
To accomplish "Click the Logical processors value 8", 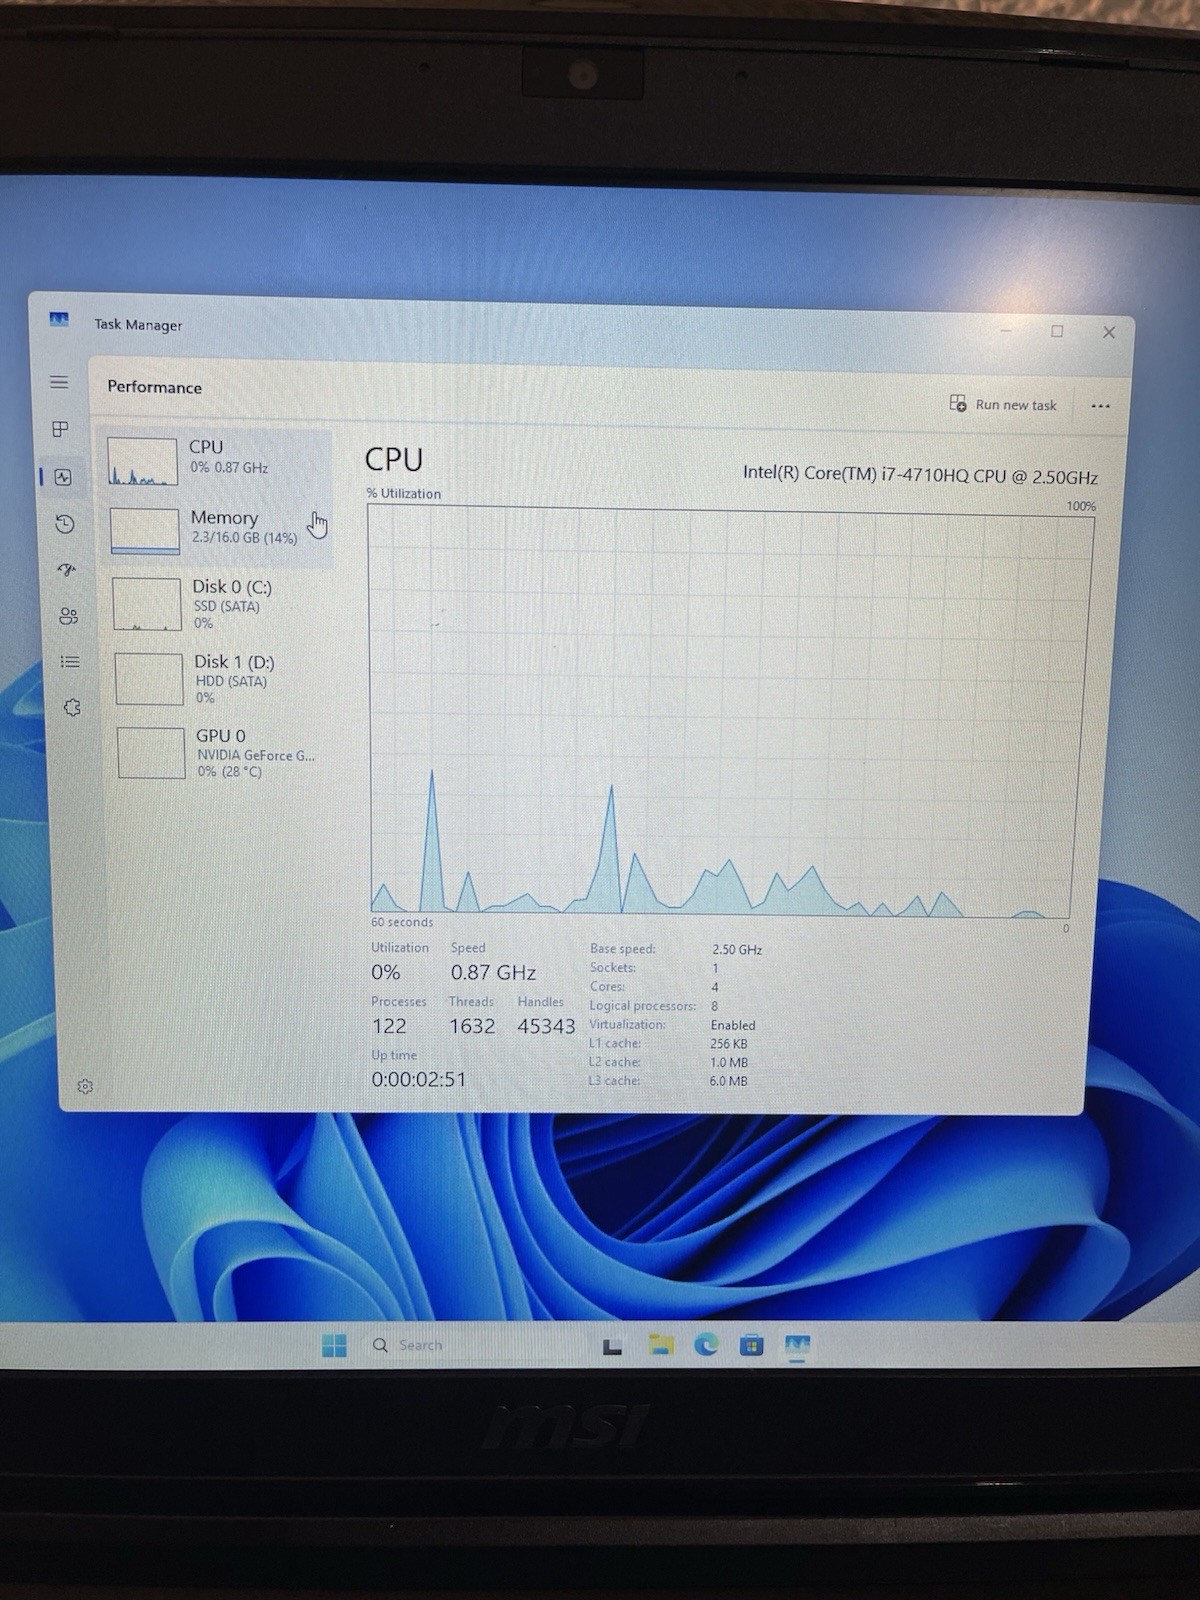I will [x=714, y=1006].
